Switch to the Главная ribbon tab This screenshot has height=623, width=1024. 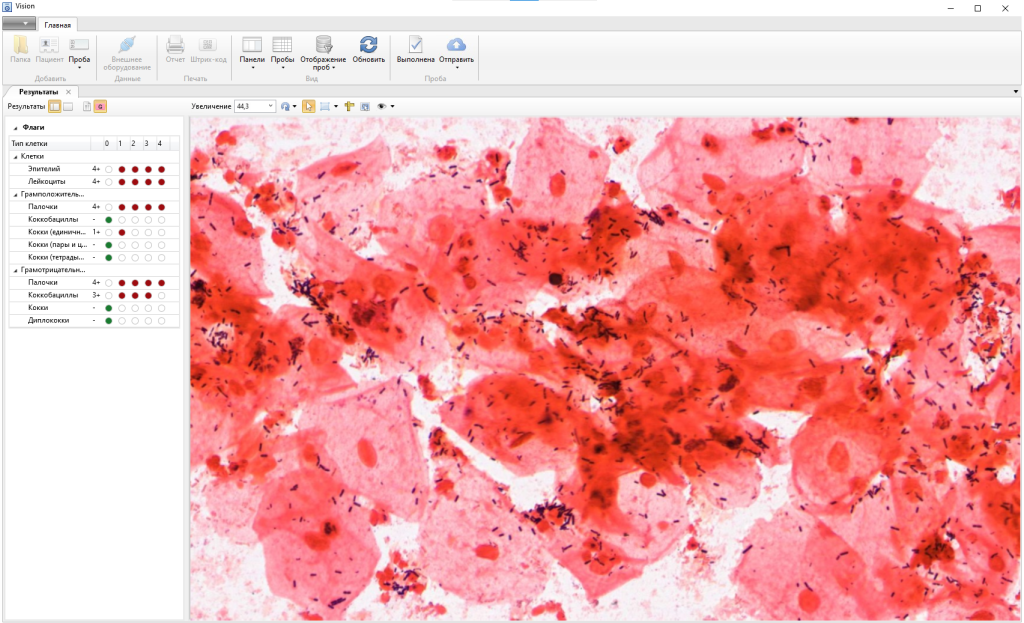click(x=57, y=24)
